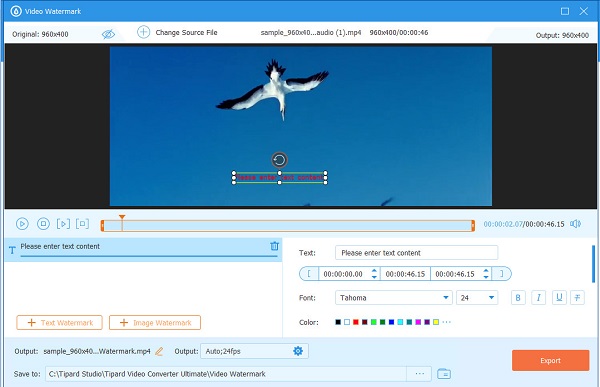
Task: Click the timeline right trim handle
Action: pos(473,225)
